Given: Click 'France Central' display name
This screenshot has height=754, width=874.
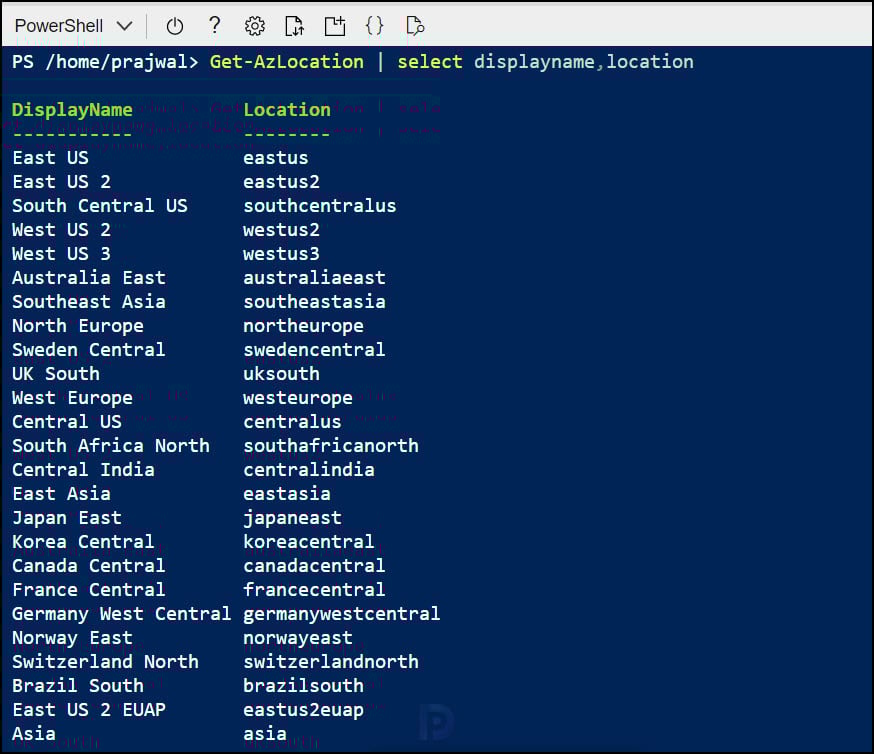Looking at the screenshot, I should (x=89, y=589).
